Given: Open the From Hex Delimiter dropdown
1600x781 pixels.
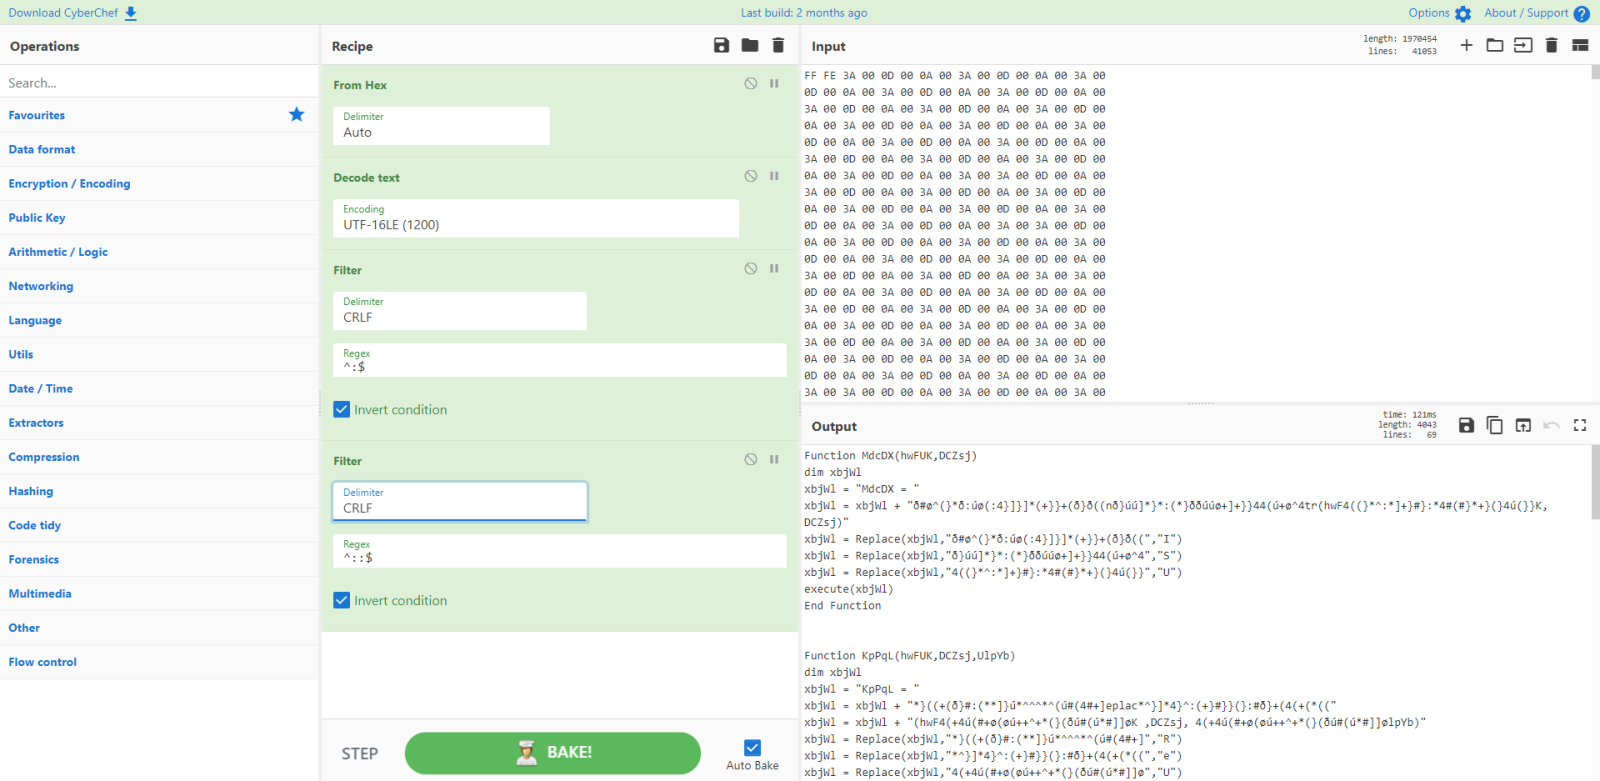Looking at the screenshot, I should tap(441, 126).
